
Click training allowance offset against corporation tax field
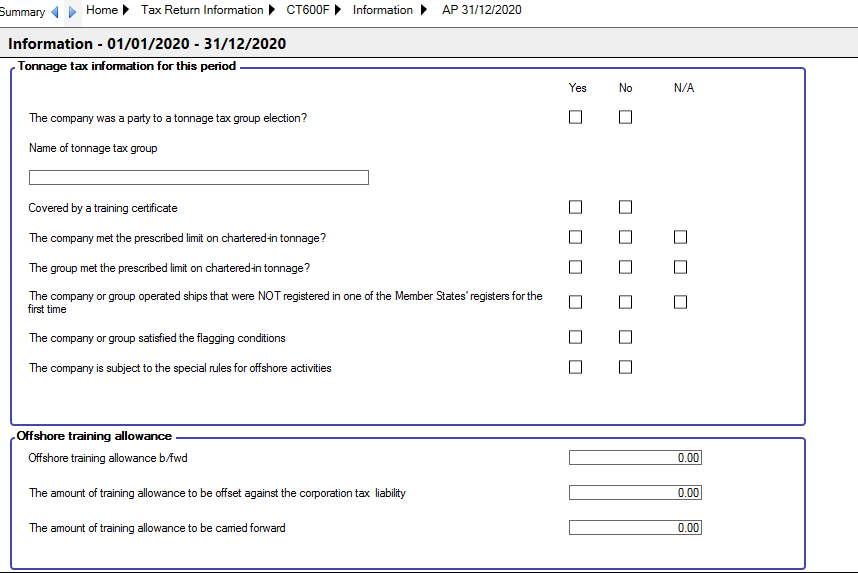click(x=635, y=493)
